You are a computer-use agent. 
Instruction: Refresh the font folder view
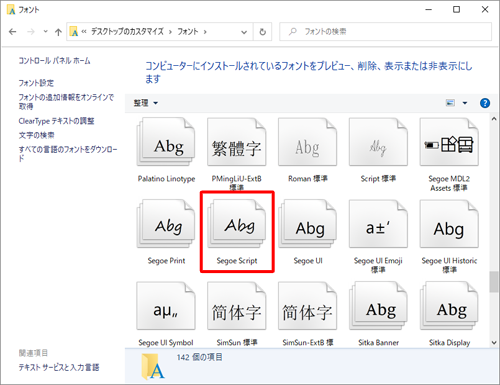(263, 32)
